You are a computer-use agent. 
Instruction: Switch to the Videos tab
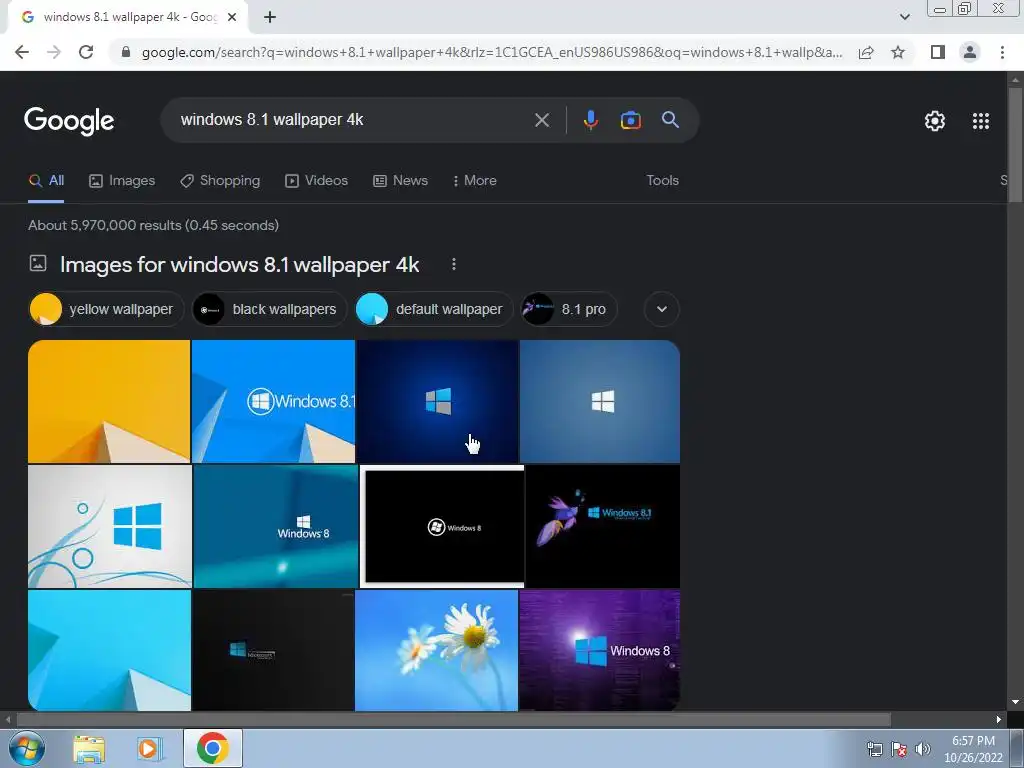tap(317, 181)
